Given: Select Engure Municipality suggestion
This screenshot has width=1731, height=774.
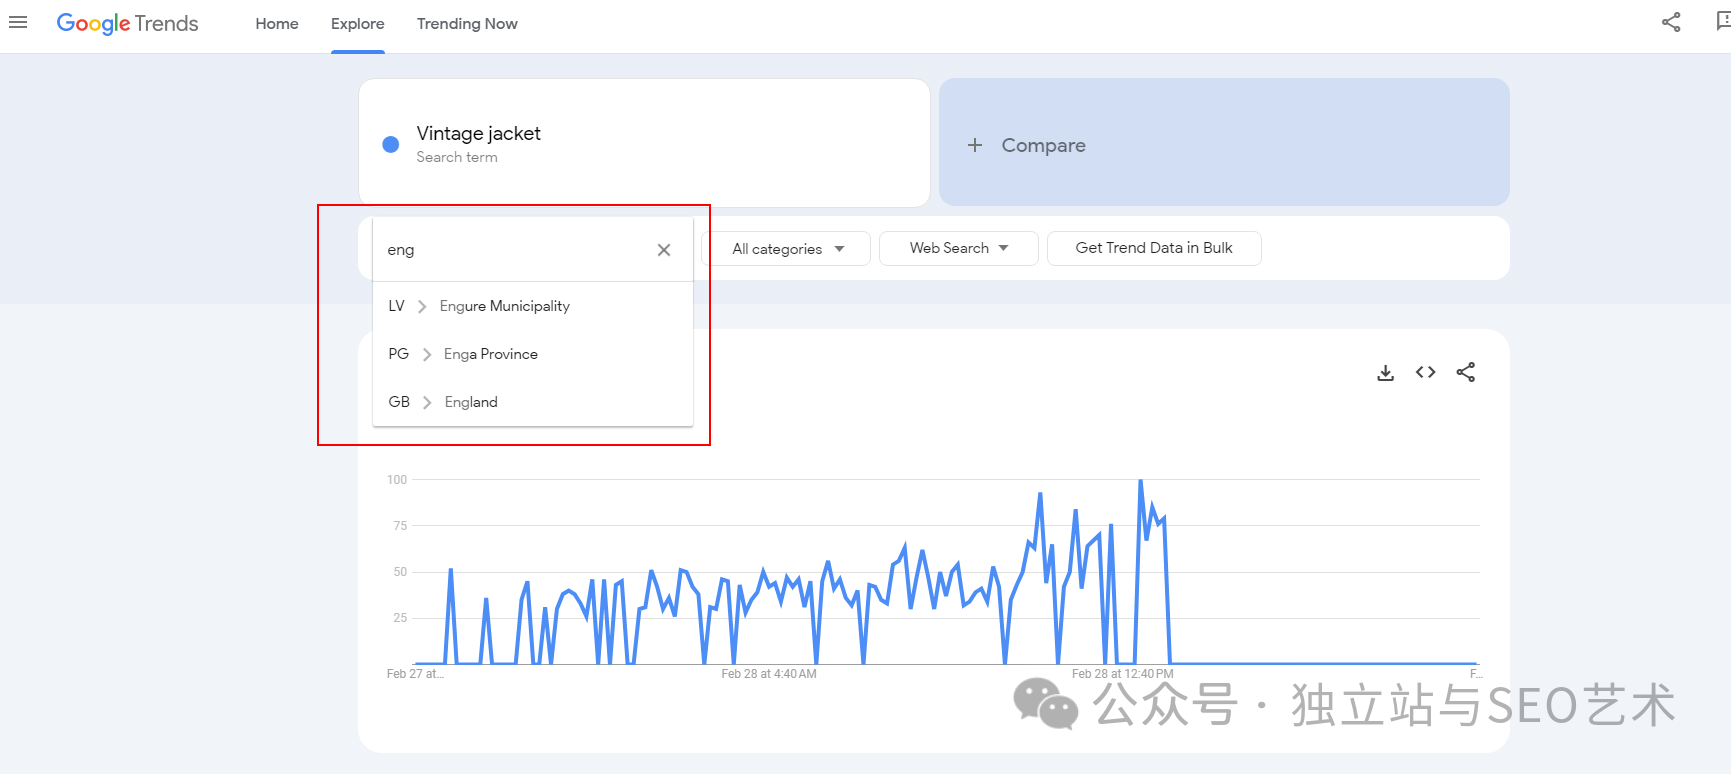Looking at the screenshot, I should pos(533,306).
